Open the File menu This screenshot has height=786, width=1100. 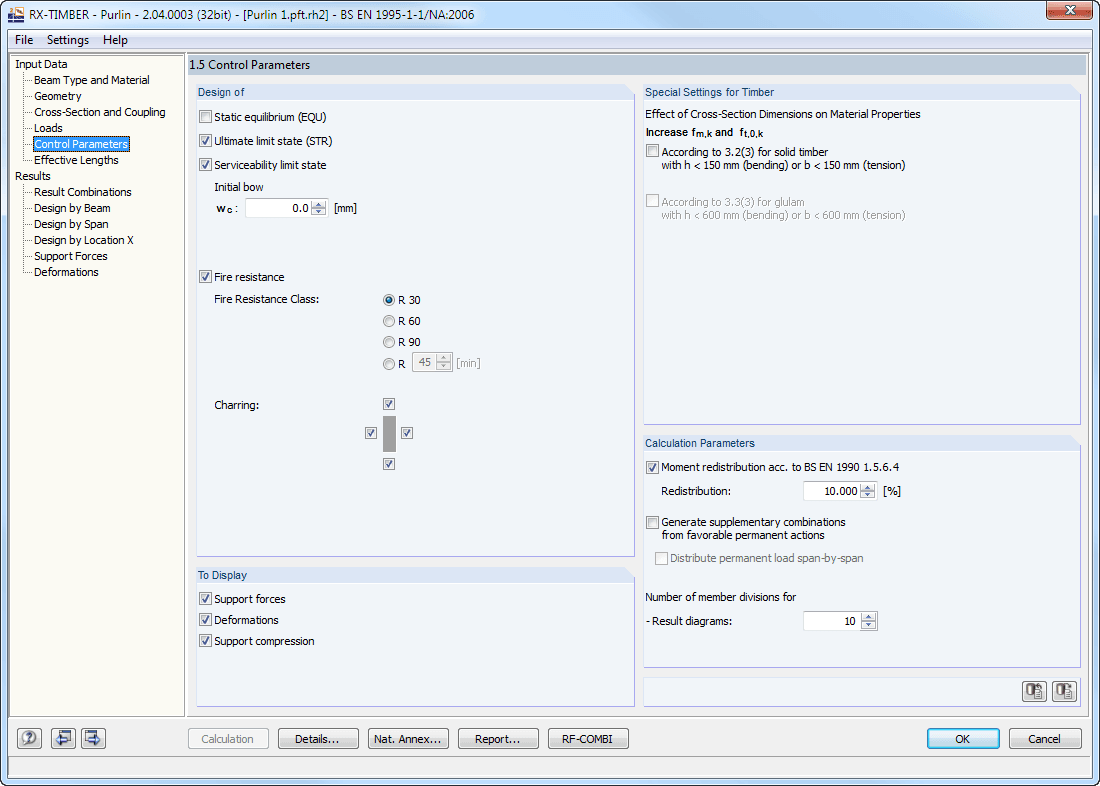(x=23, y=40)
